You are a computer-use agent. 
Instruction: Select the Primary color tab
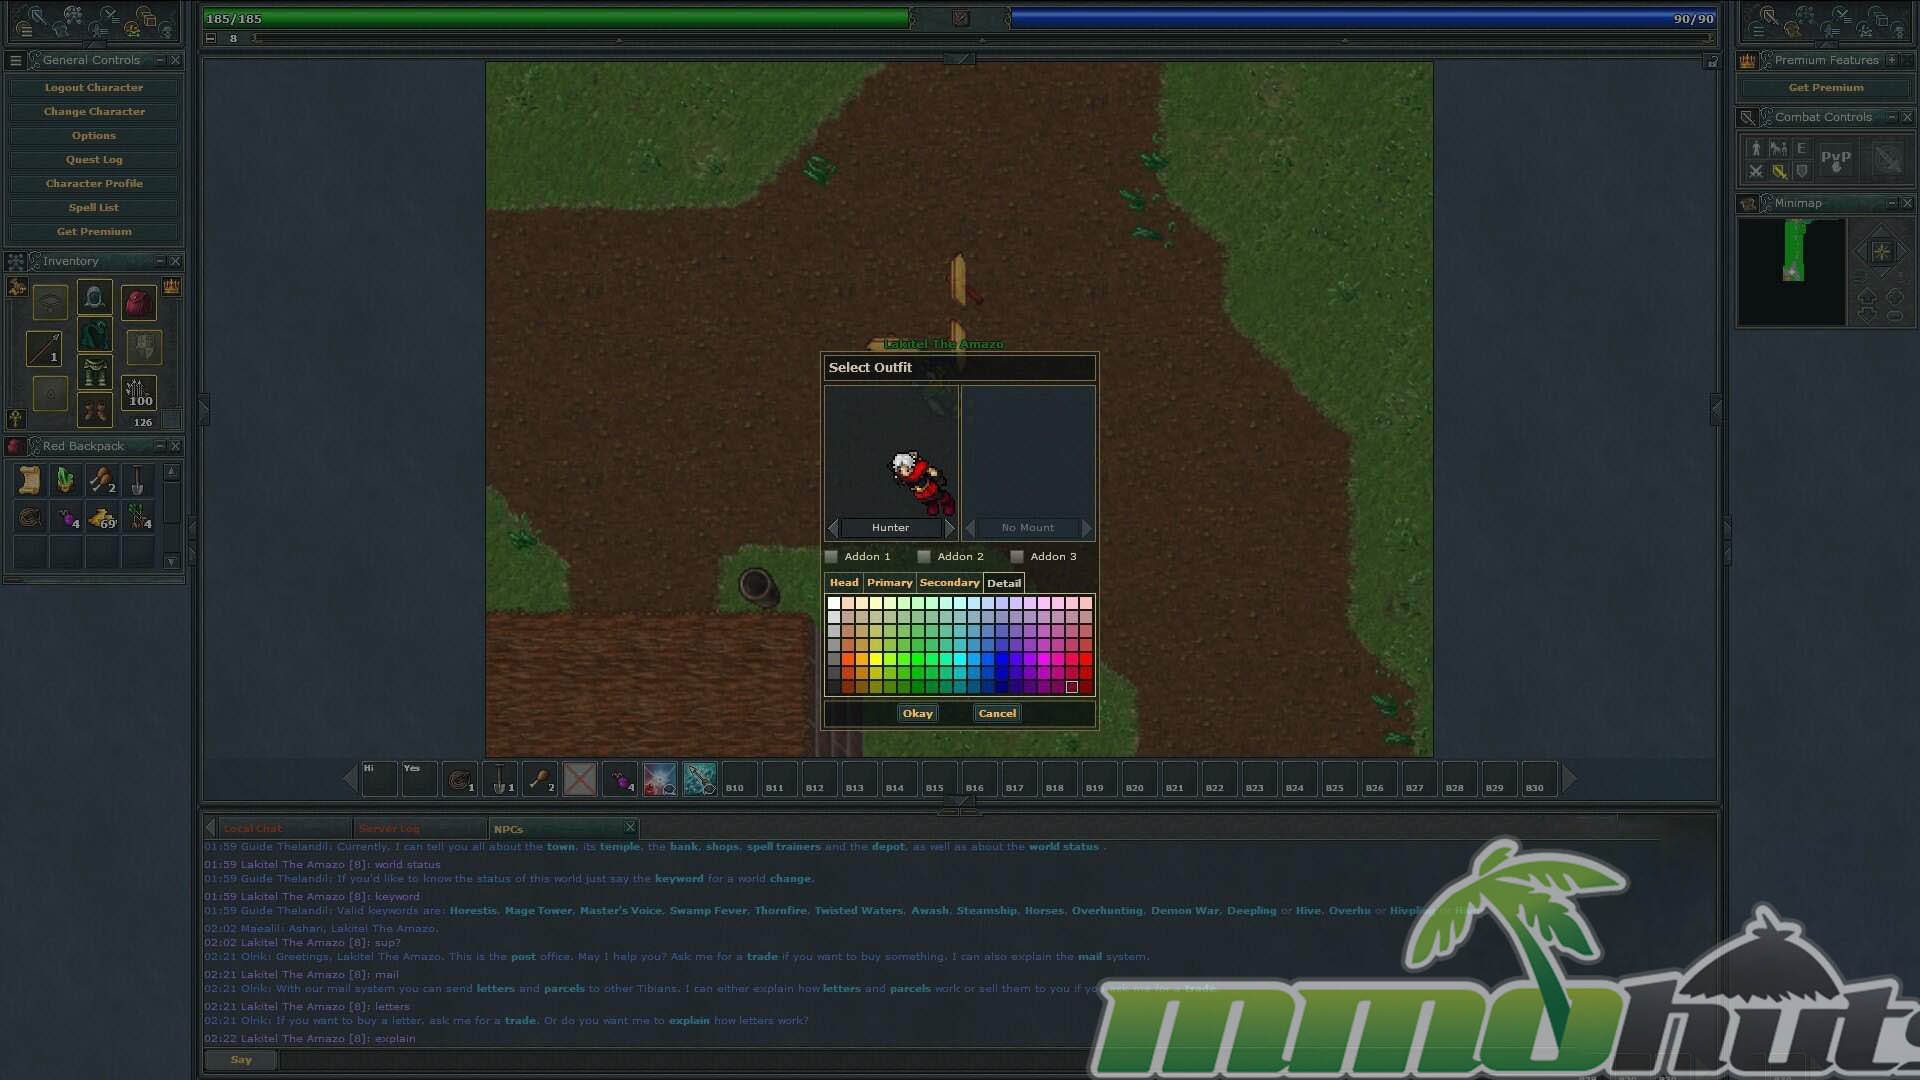pyautogui.click(x=889, y=583)
